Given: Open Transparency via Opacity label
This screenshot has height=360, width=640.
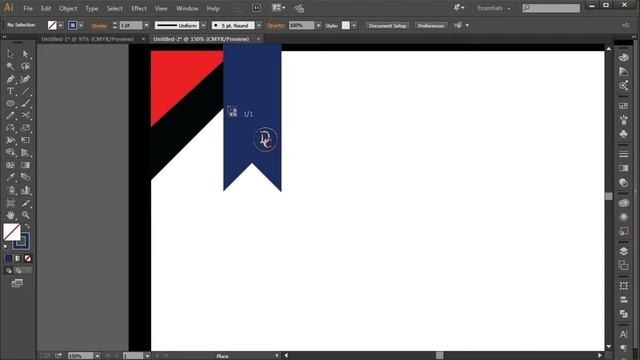Looking at the screenshot, I should [x=276, y=25].
